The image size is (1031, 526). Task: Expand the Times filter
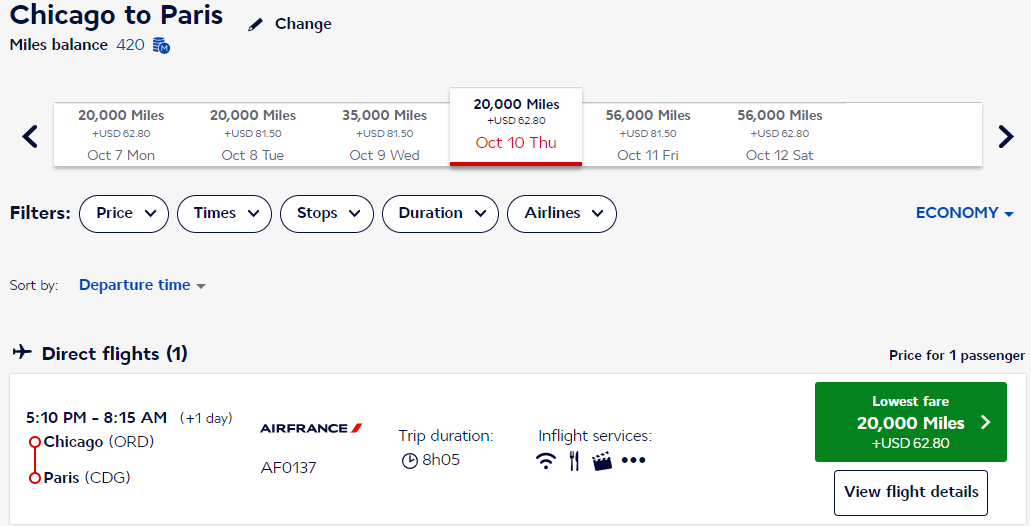click(x=224, y=213)
